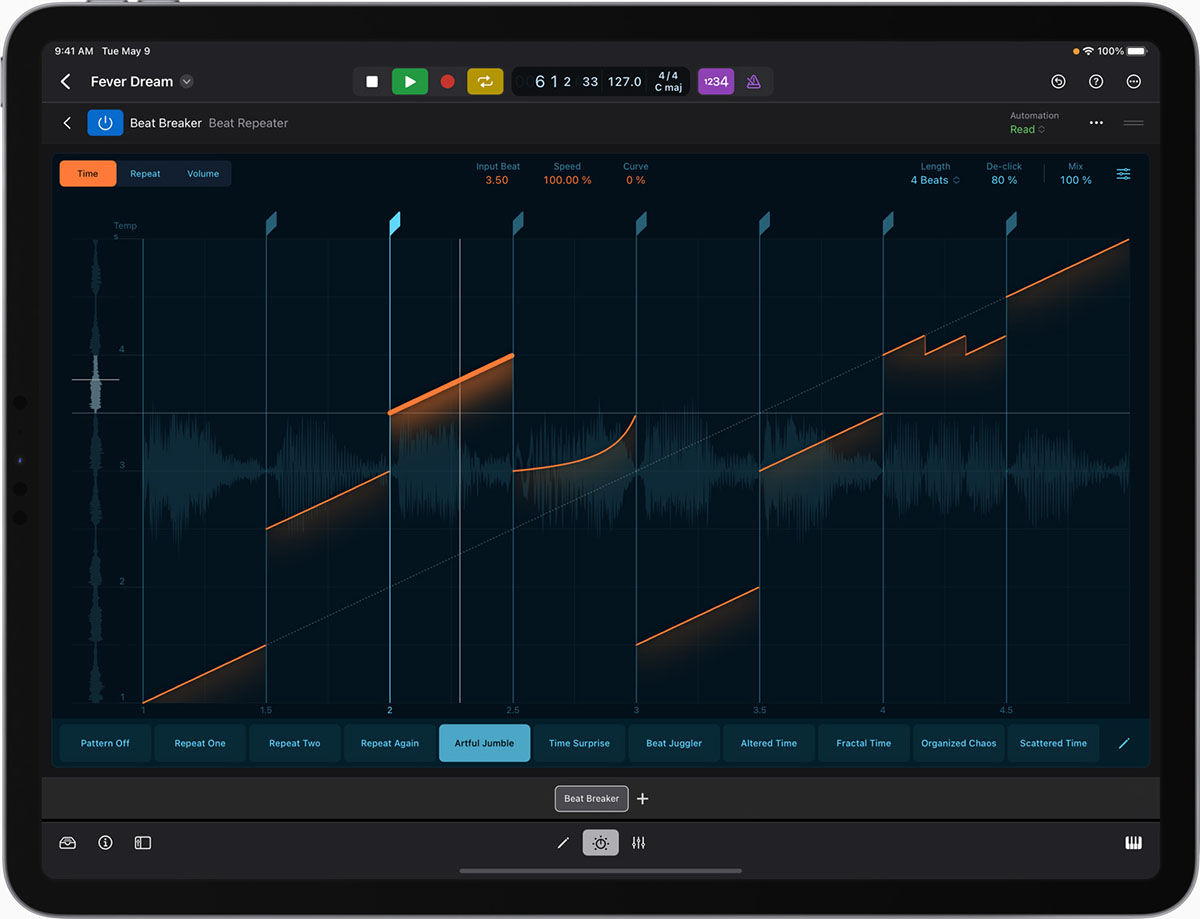Open the Fever Dream project dropdown
Viewport: 1200px width, 919px height.
click(186, 82)
